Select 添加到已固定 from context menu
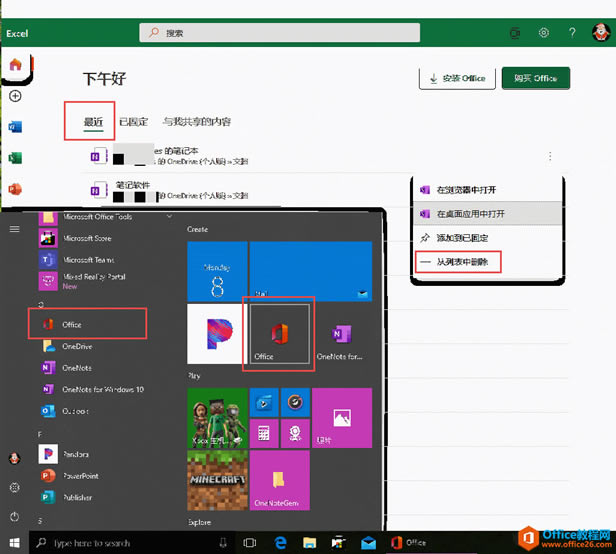Viewport: 616px width, 554px height. point(487,238)
